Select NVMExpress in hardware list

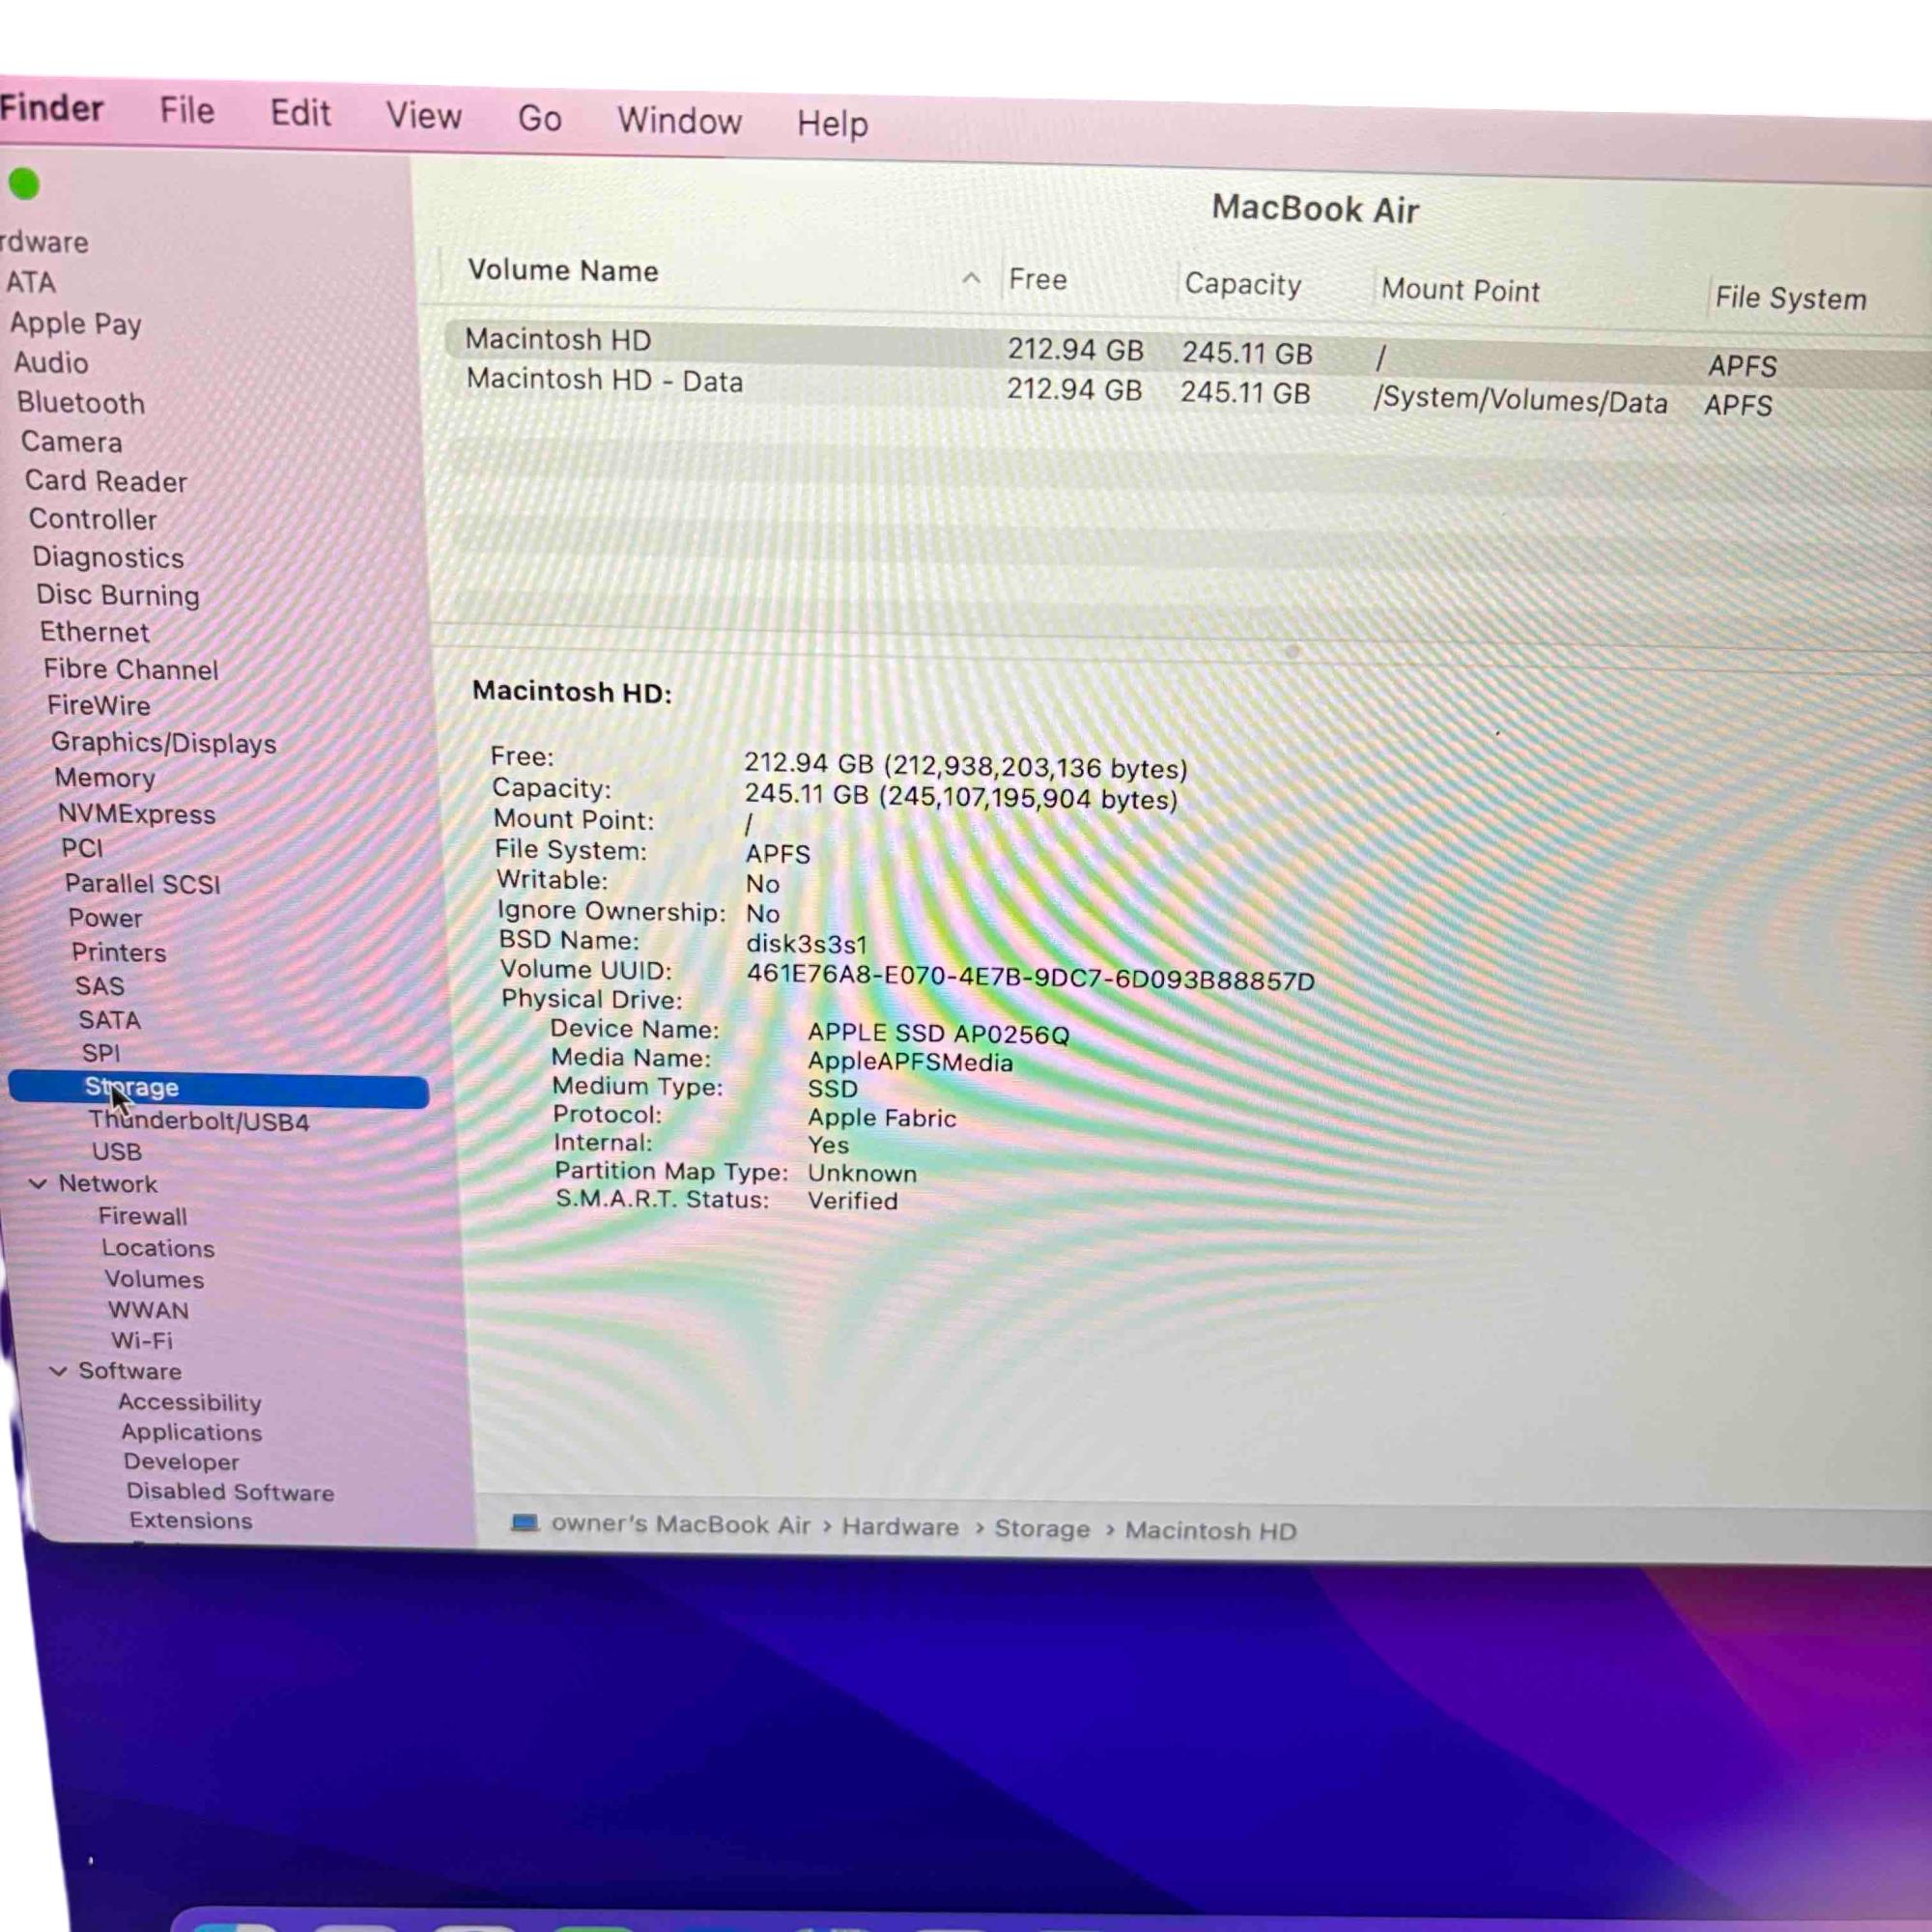point(136,814)
